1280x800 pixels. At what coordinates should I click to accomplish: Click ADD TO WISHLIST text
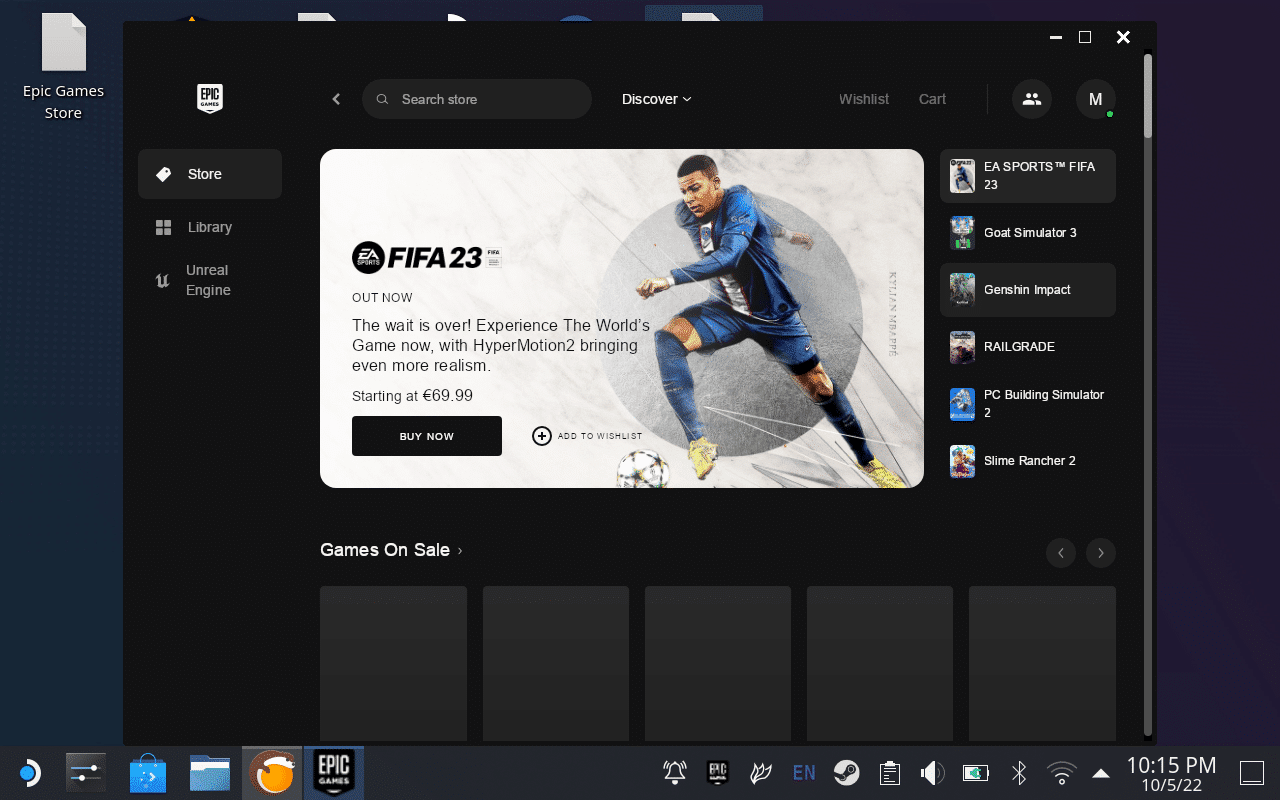(600, 436)
